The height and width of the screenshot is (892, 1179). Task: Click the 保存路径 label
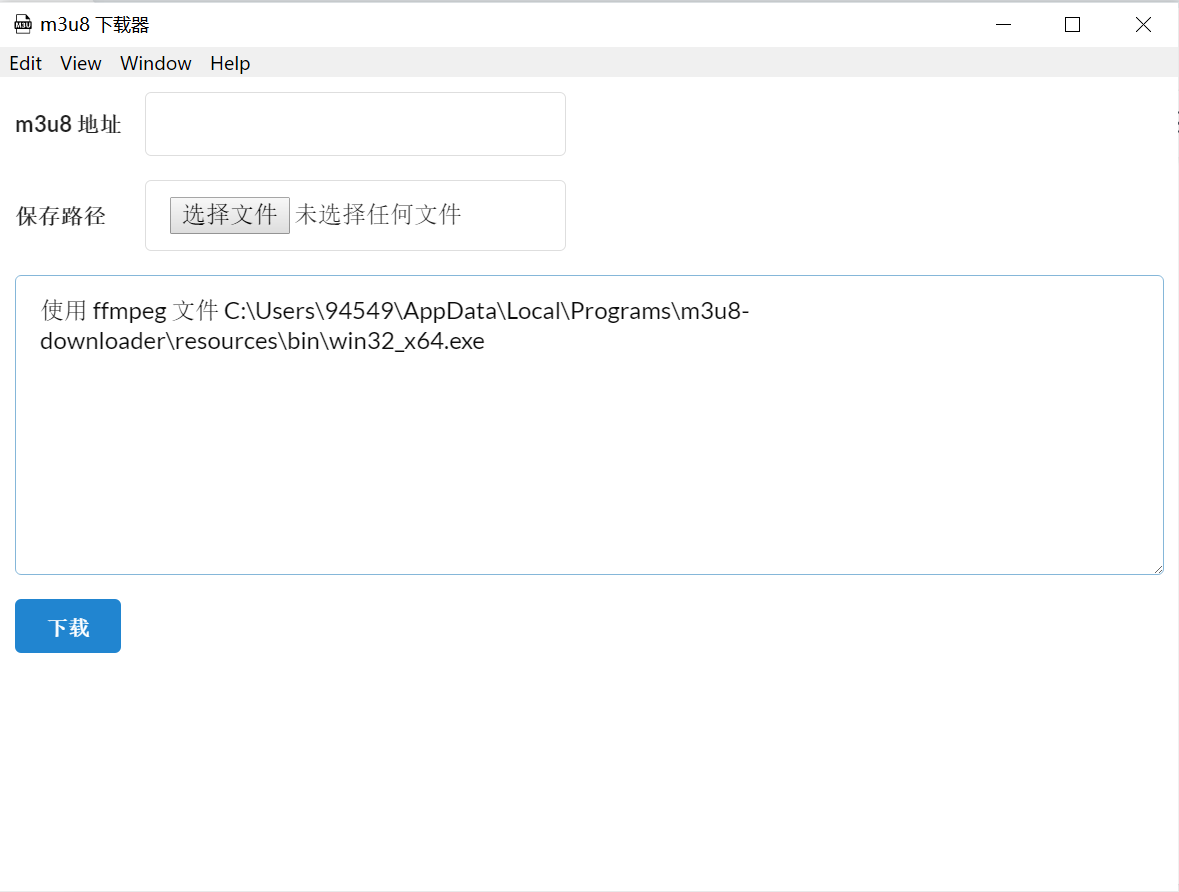point(61,216)
